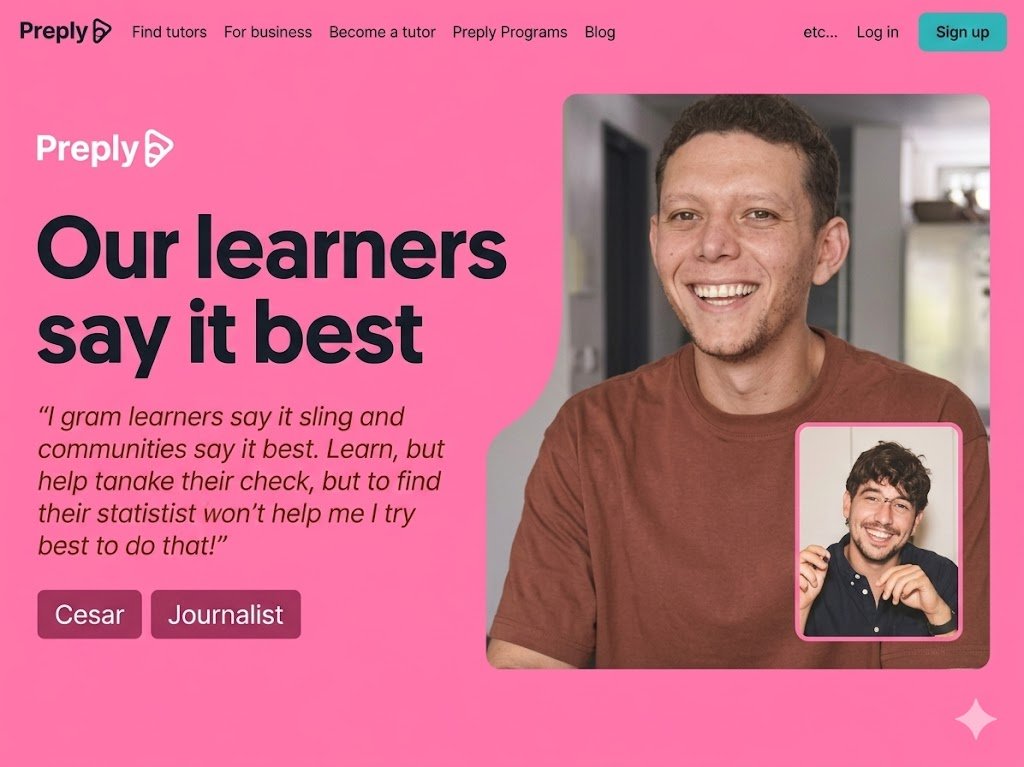Screen dimensions: 1024x767
Task: Open Preply Programs link
Action: (x=509, y=32)
